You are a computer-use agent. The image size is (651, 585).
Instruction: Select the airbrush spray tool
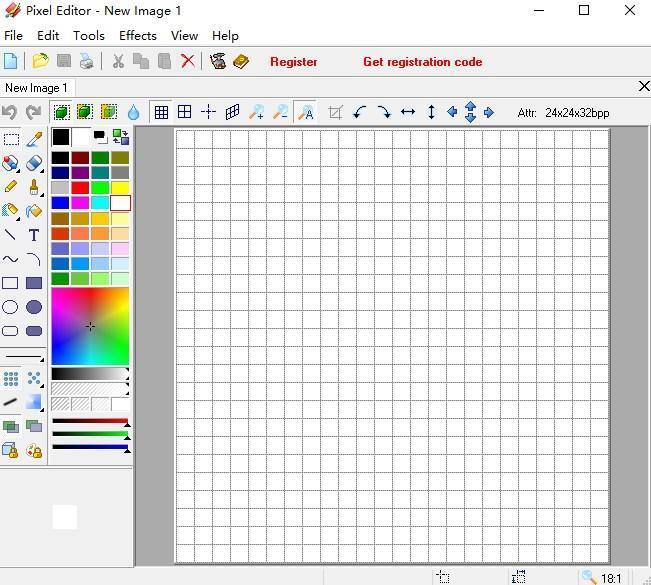pyautogui.click(x=10, y=211)
